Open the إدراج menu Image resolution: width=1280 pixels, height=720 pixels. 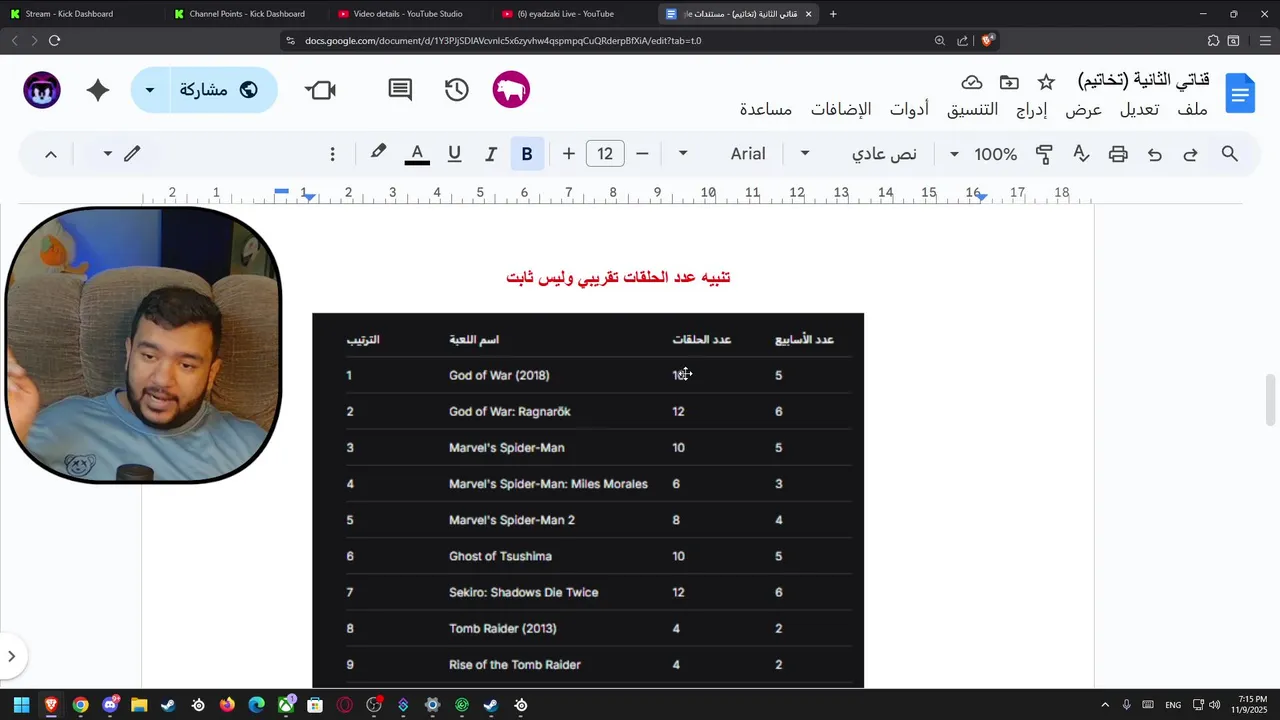1031,110
